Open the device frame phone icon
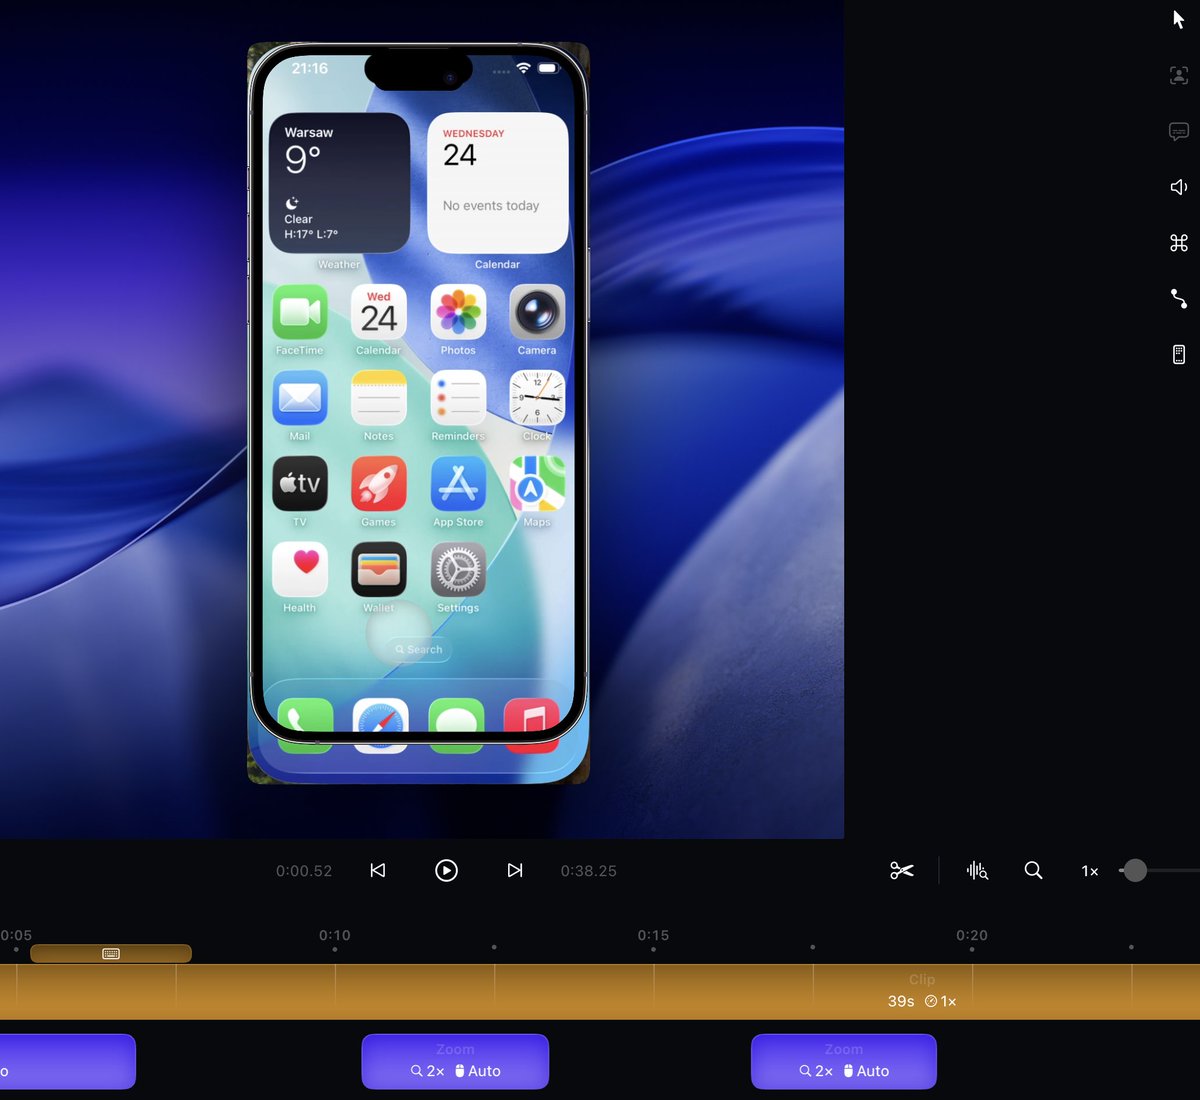This screenshot has width=1200, height=1100. click(x=1179, y=354)
